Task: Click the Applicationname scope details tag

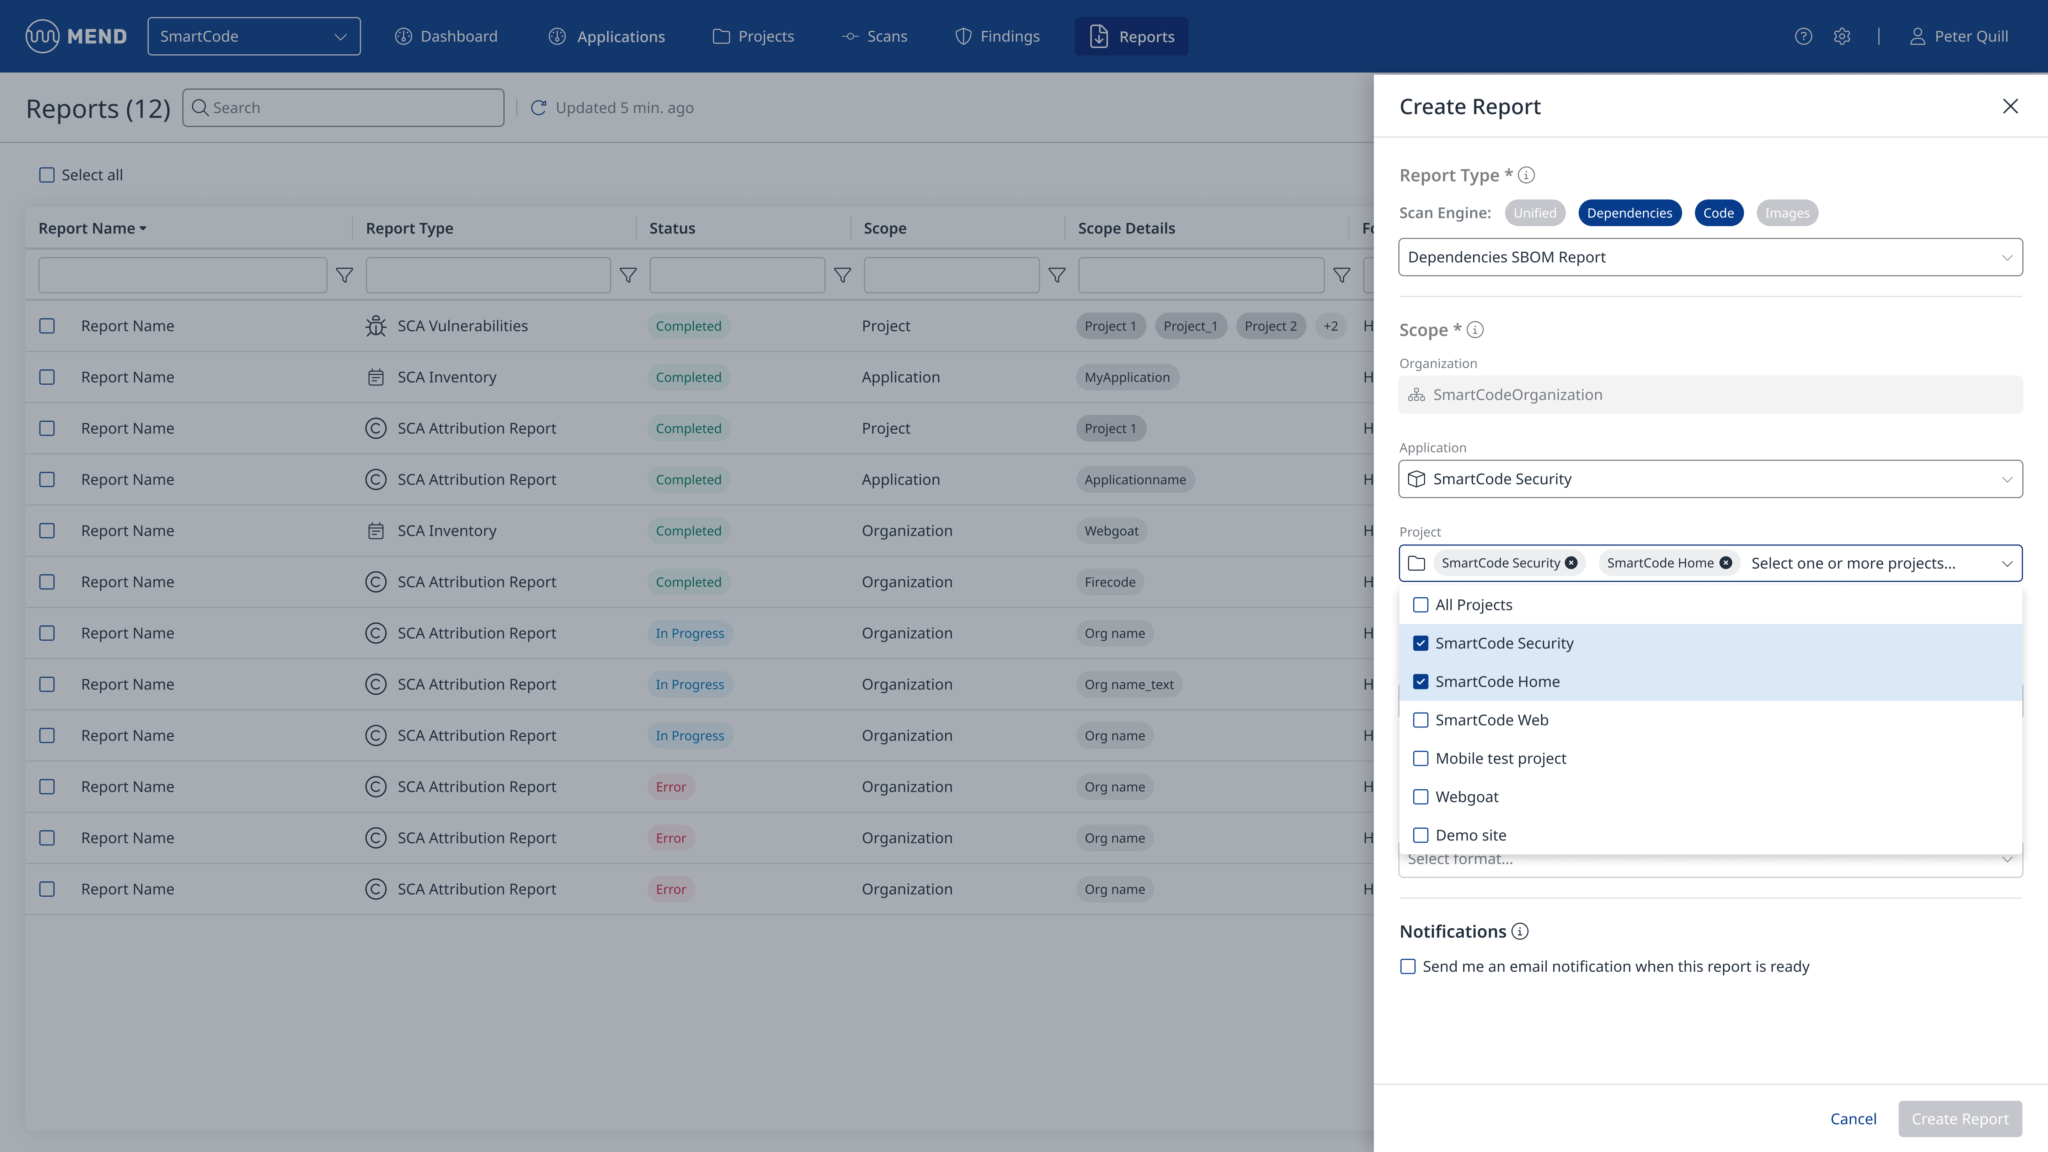Action: (x=1135, y=480)
